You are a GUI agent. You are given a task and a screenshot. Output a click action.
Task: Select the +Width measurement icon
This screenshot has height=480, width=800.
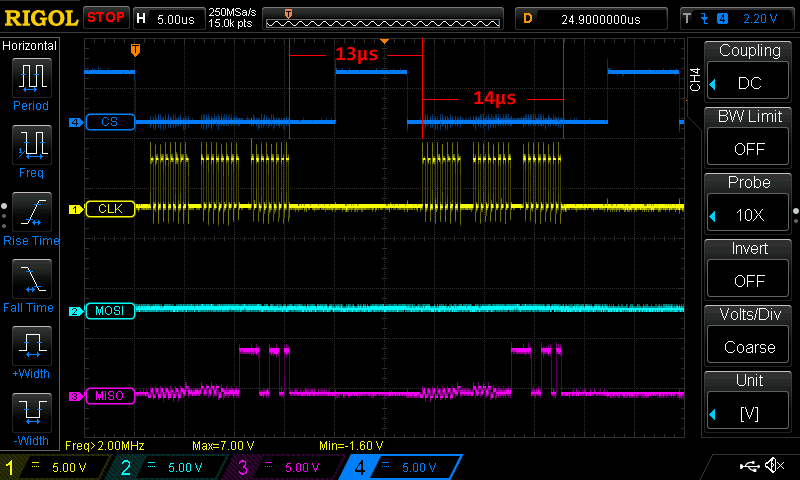(x=32, y=346)
